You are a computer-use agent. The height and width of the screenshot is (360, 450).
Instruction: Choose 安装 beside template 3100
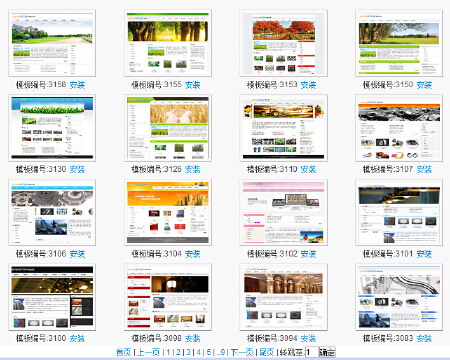[x=77, y=338]
